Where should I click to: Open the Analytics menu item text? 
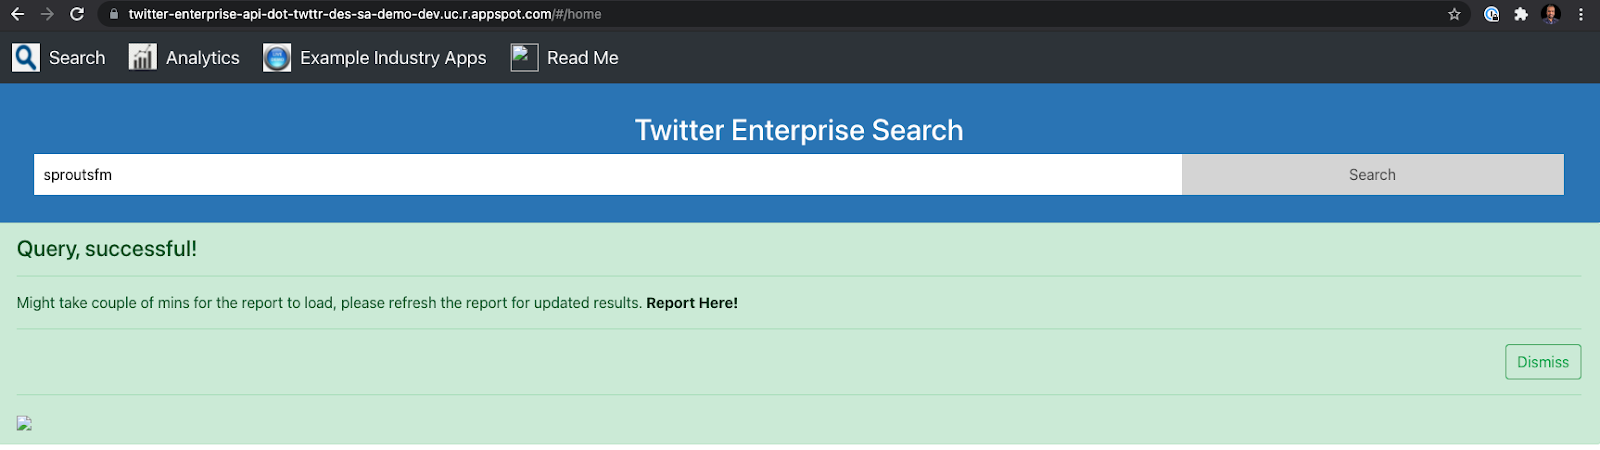coord(203,58)
